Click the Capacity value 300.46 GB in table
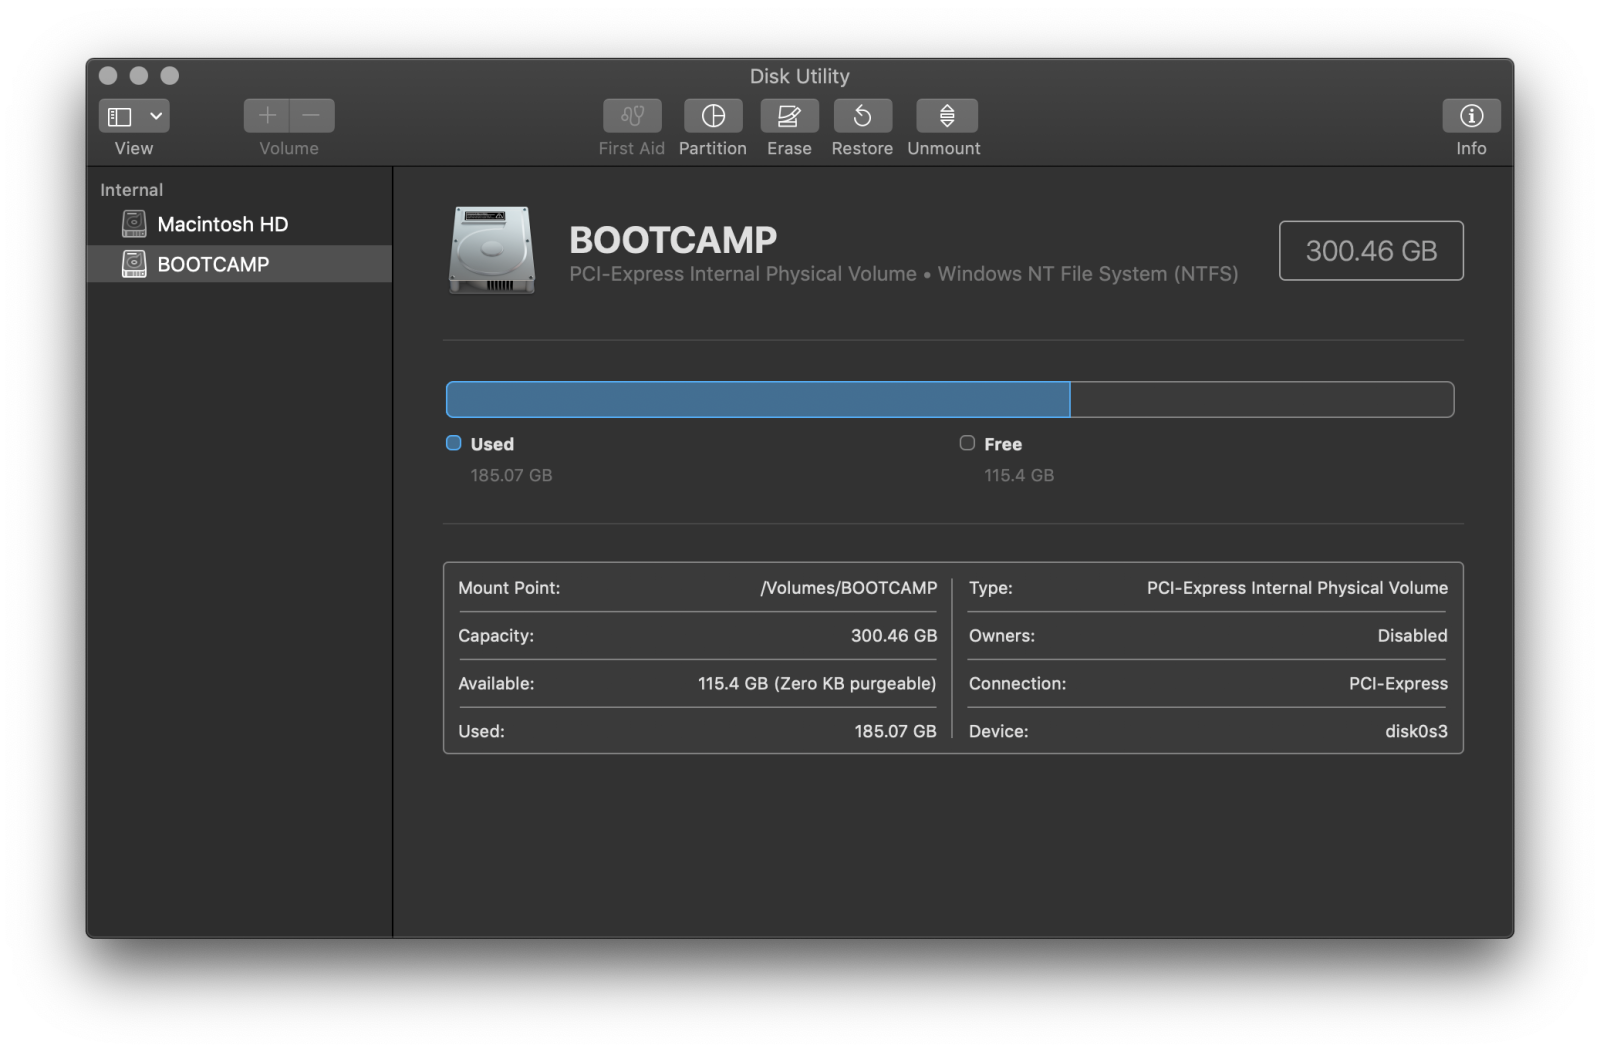The width and height of the screenshot is (1600, 1052). pyautogui.click(x=894, y=636)
